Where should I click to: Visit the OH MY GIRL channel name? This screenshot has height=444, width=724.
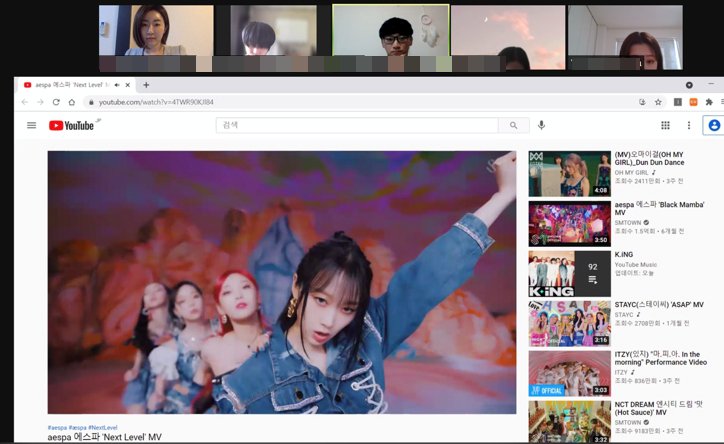(631, 172)
